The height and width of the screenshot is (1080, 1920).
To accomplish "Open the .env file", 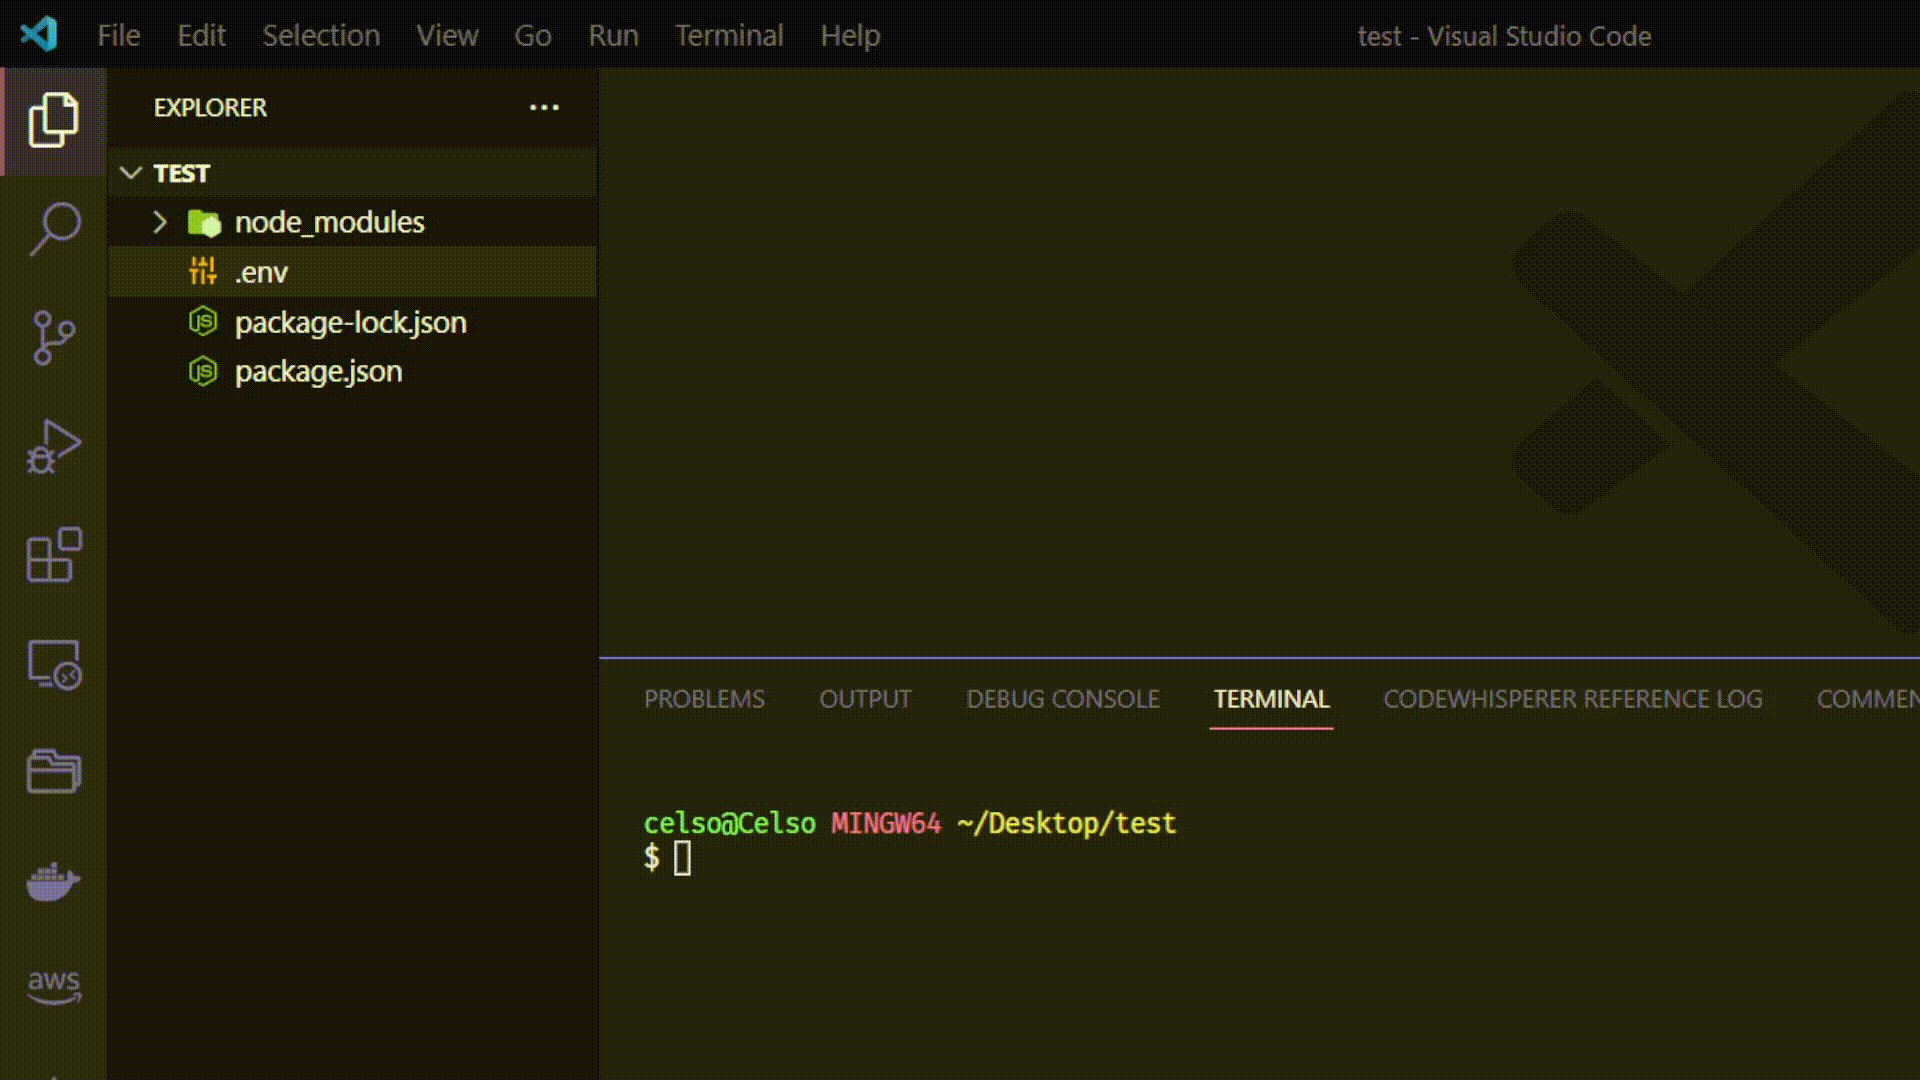I will [x=261, y=272].
